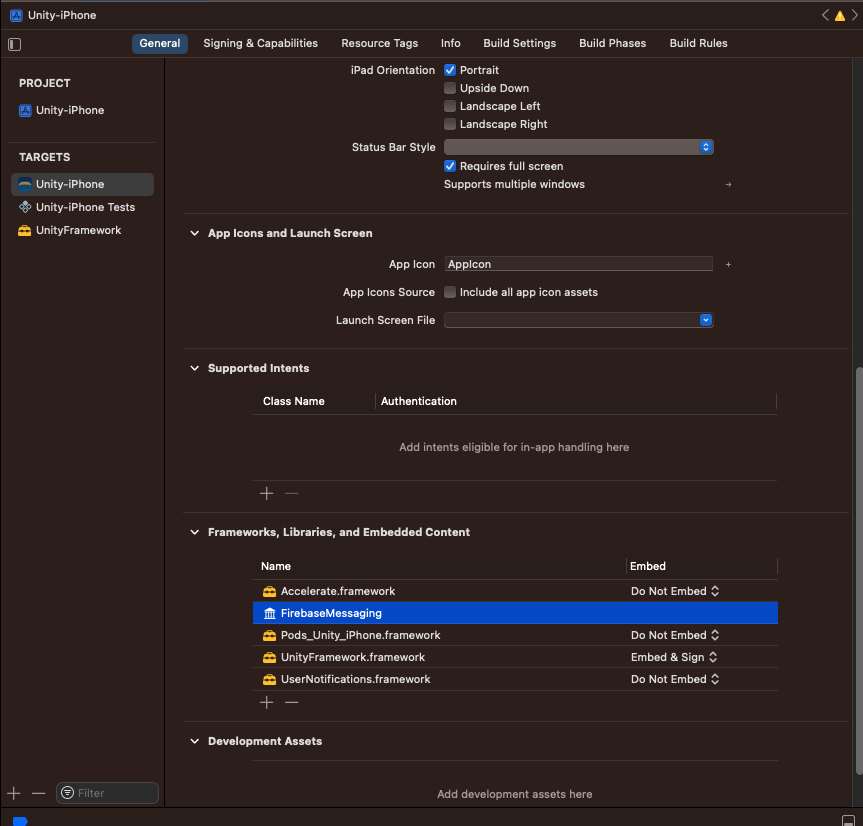Viewport: 863px width, 826px height.
Task: Check Include all app icon assets
Action: tap(450, 292)
